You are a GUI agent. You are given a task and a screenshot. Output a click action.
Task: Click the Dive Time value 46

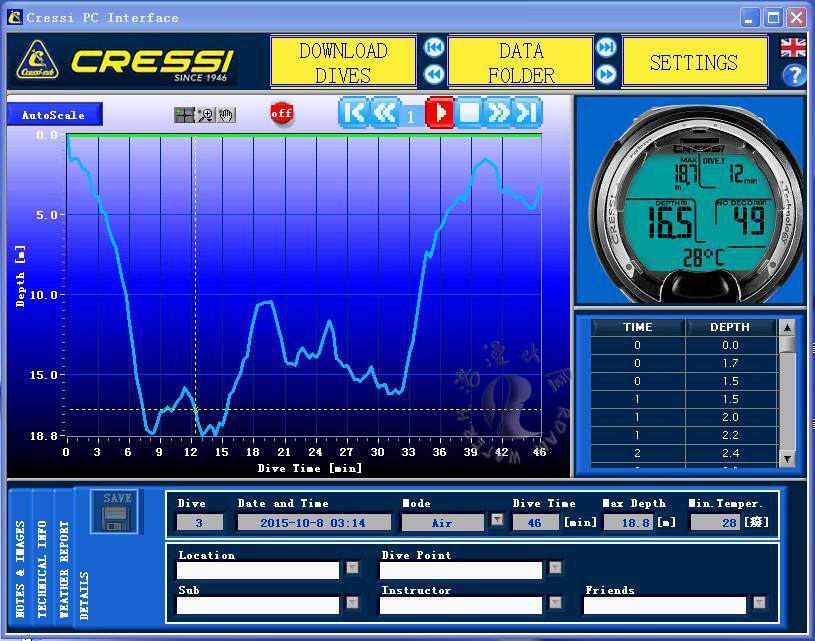pyautogui.click(x=536, y=522)
